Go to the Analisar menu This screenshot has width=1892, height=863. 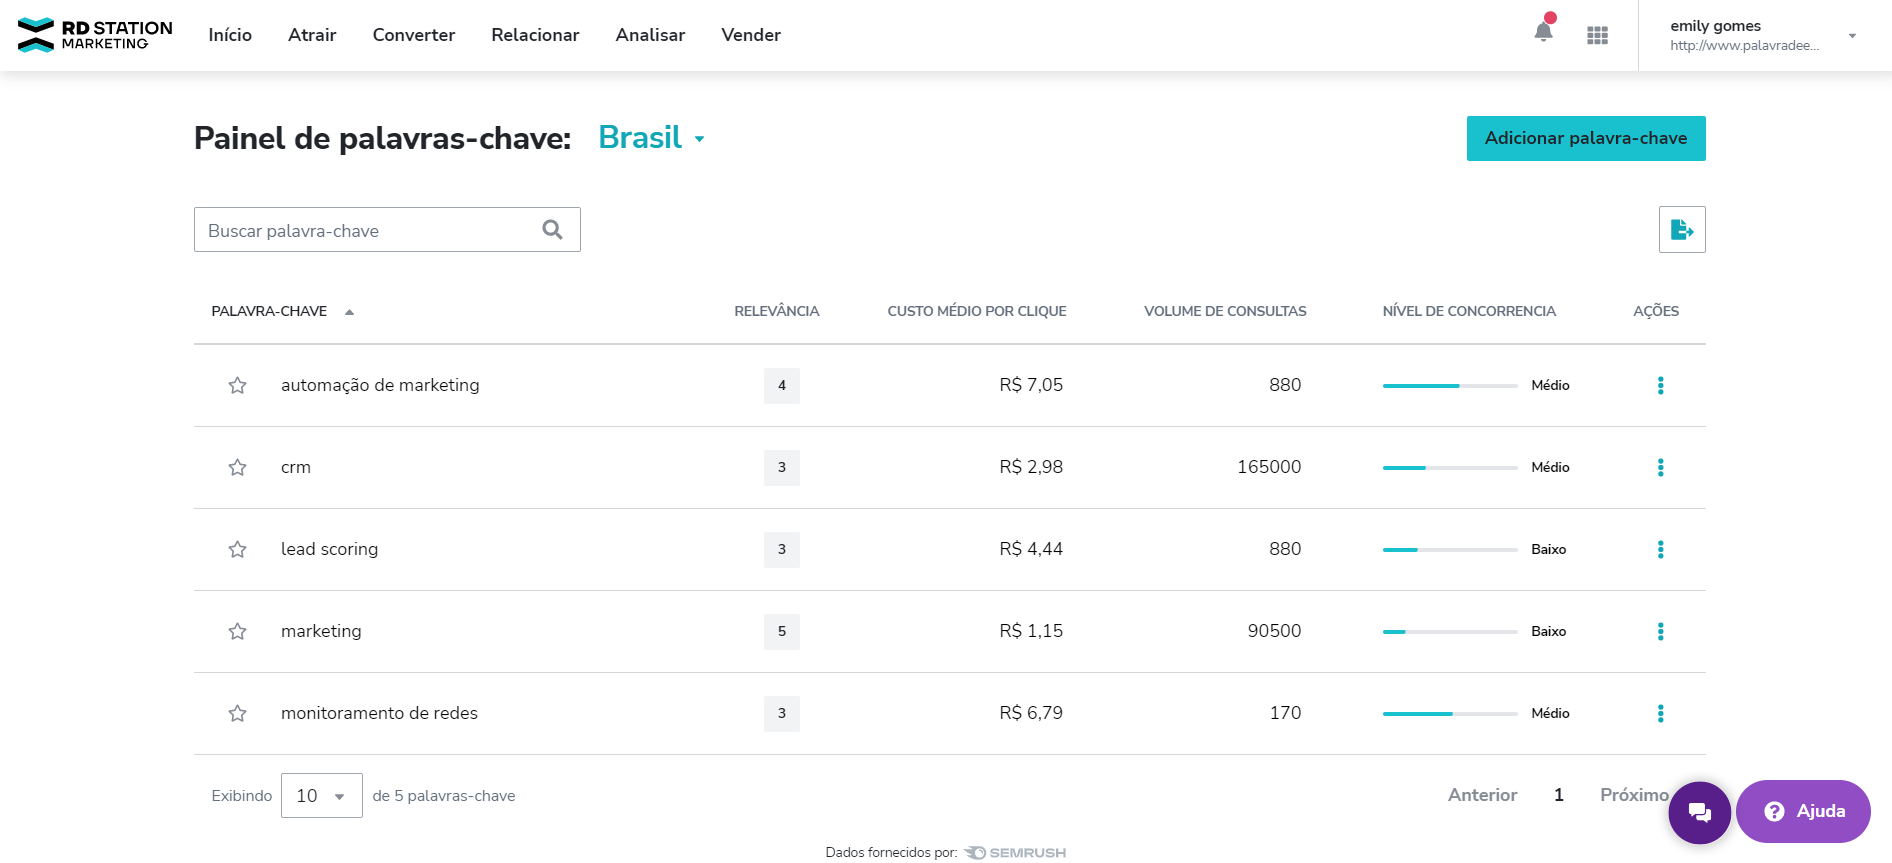point(650,35)
